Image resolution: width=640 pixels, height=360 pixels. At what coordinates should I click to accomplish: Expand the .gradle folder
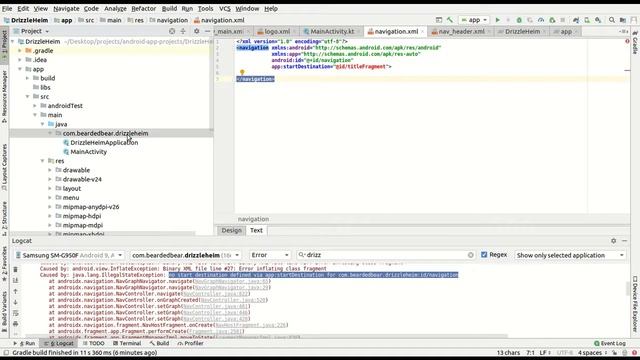[20, 51]
